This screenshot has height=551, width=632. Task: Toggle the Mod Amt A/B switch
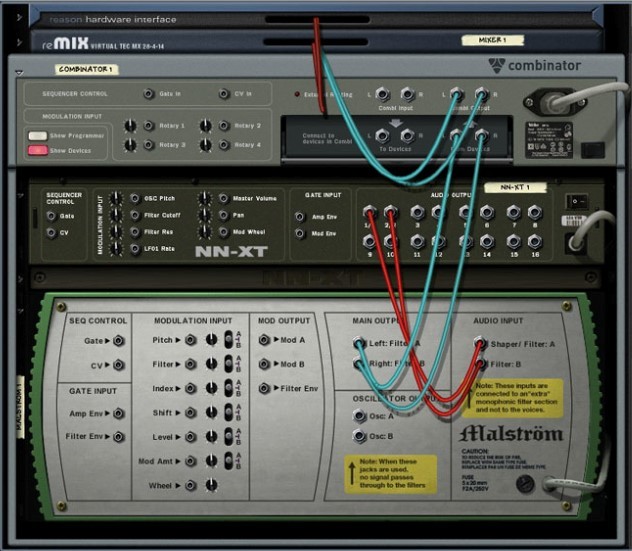(229, 461)
